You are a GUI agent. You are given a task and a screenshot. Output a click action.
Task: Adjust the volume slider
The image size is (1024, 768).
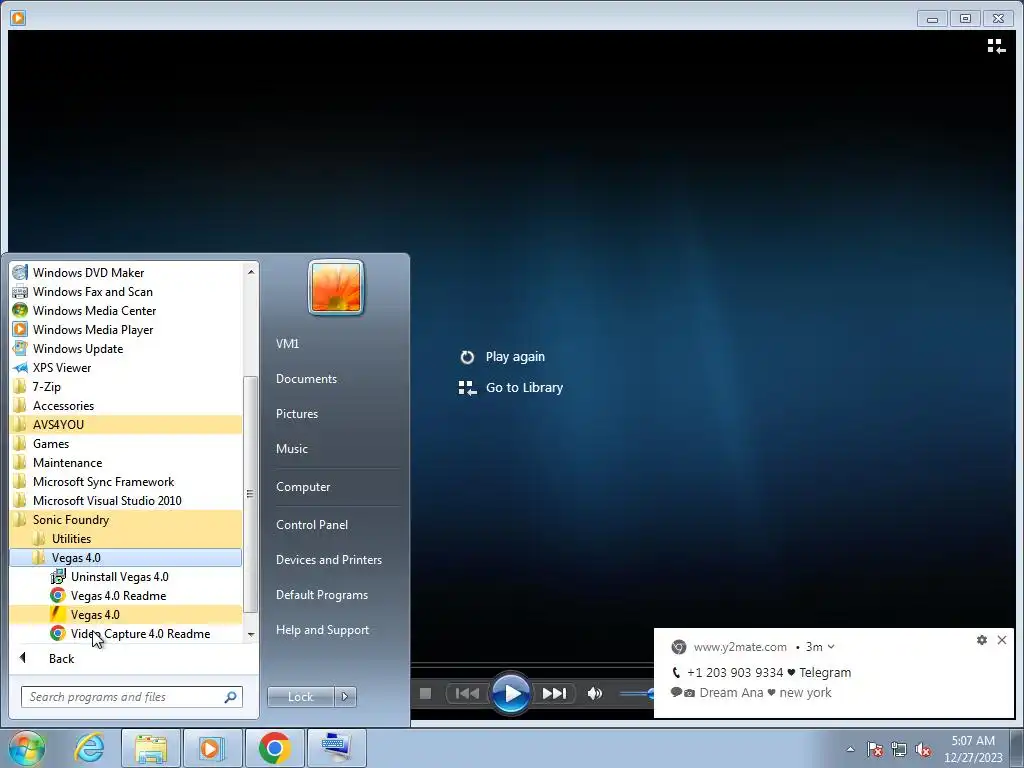coord(636,694)
